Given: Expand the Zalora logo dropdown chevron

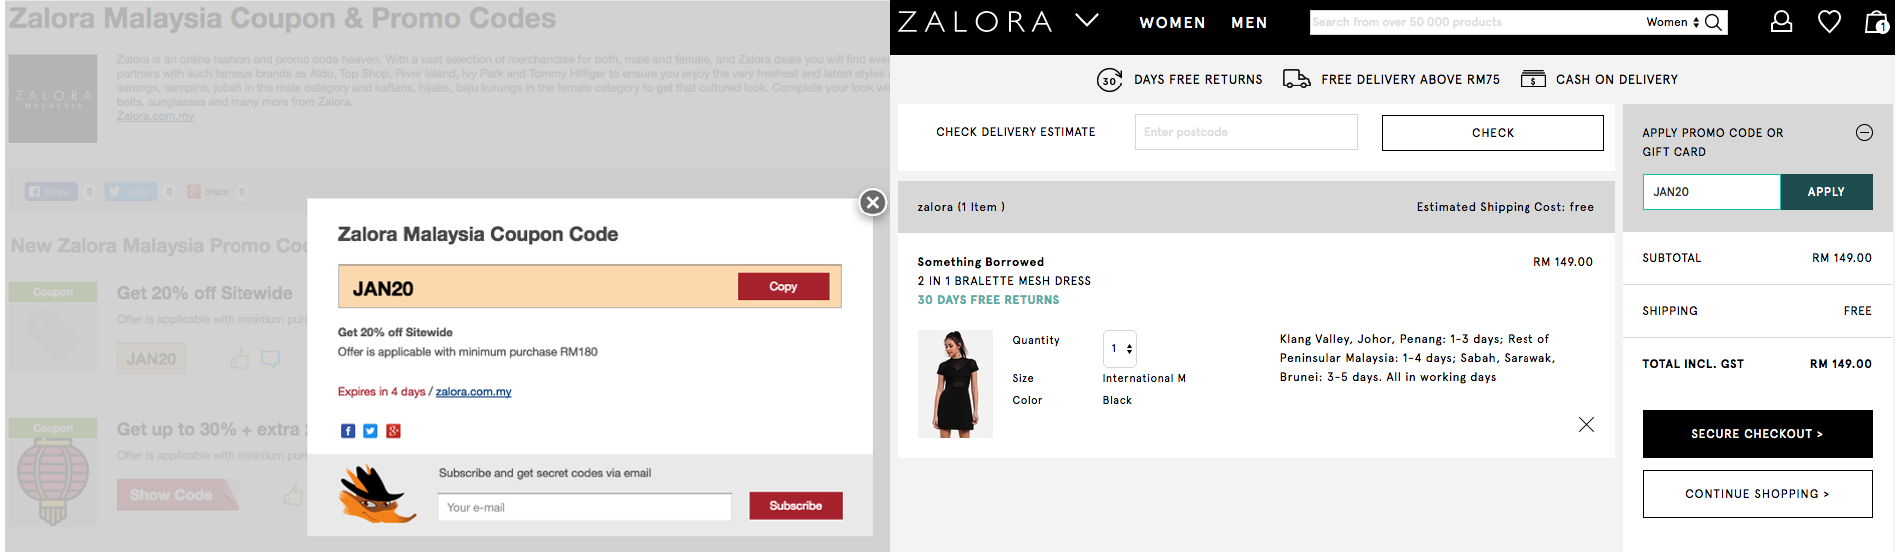Looking at the screenshot, I should click(x=1087, y=20).
